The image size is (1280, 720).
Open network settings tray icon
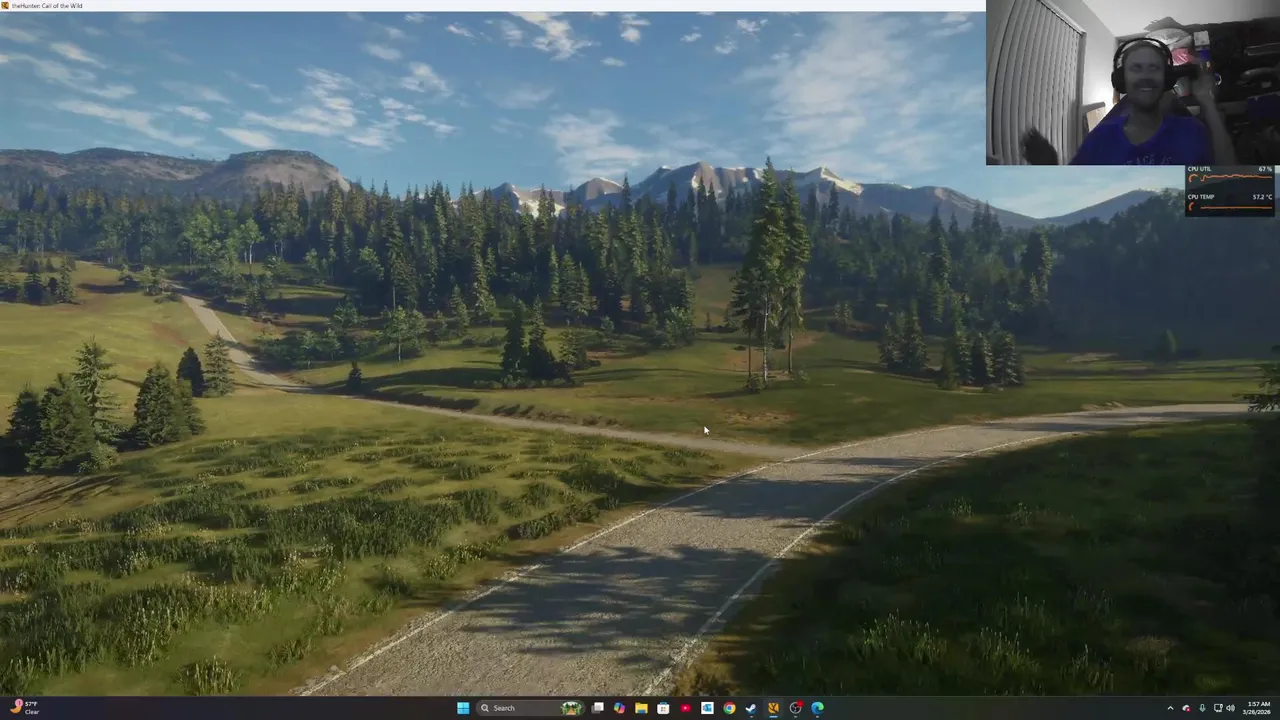pyautogui.click(x=1218, y=708)
